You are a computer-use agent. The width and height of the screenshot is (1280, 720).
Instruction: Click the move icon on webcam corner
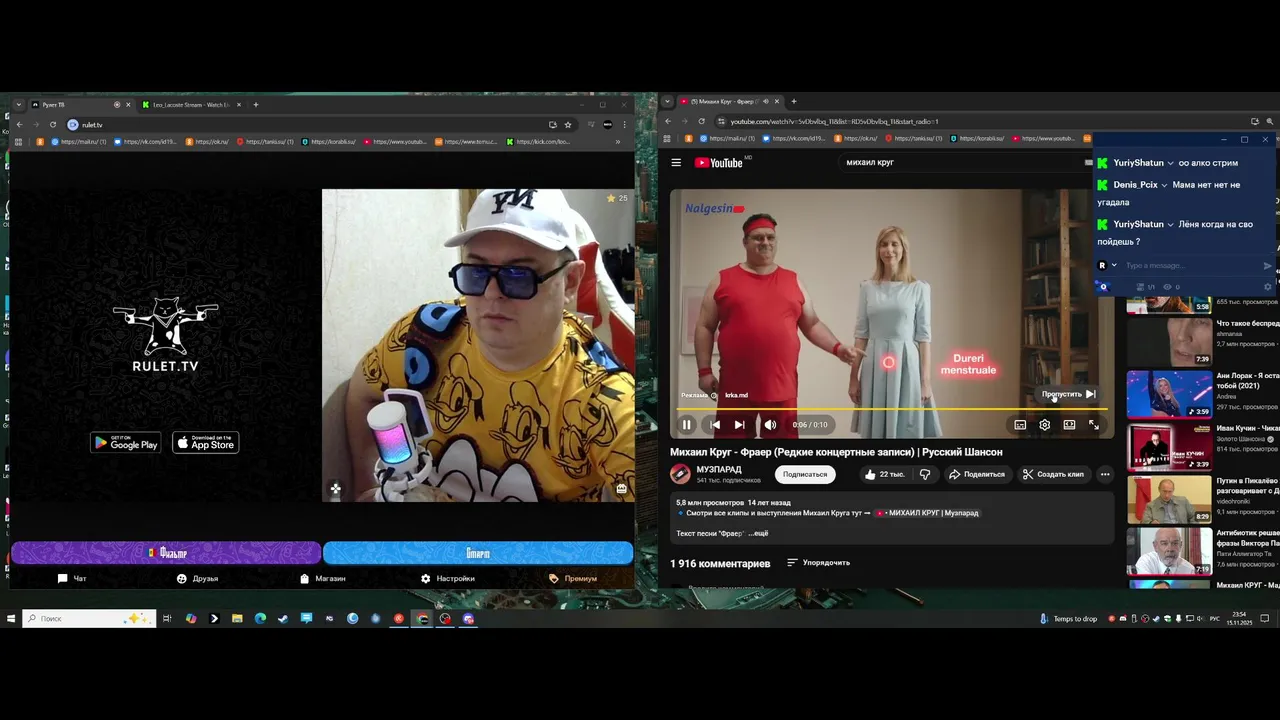coord(335,489)
